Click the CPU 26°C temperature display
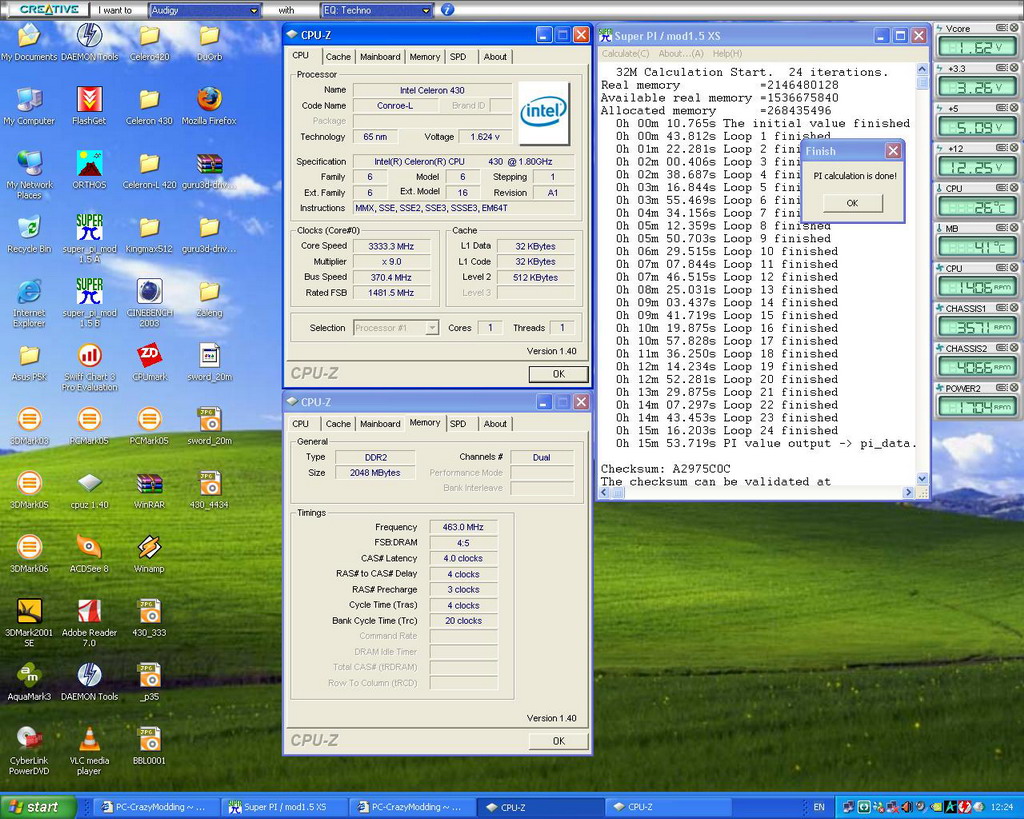 point(977,208)
